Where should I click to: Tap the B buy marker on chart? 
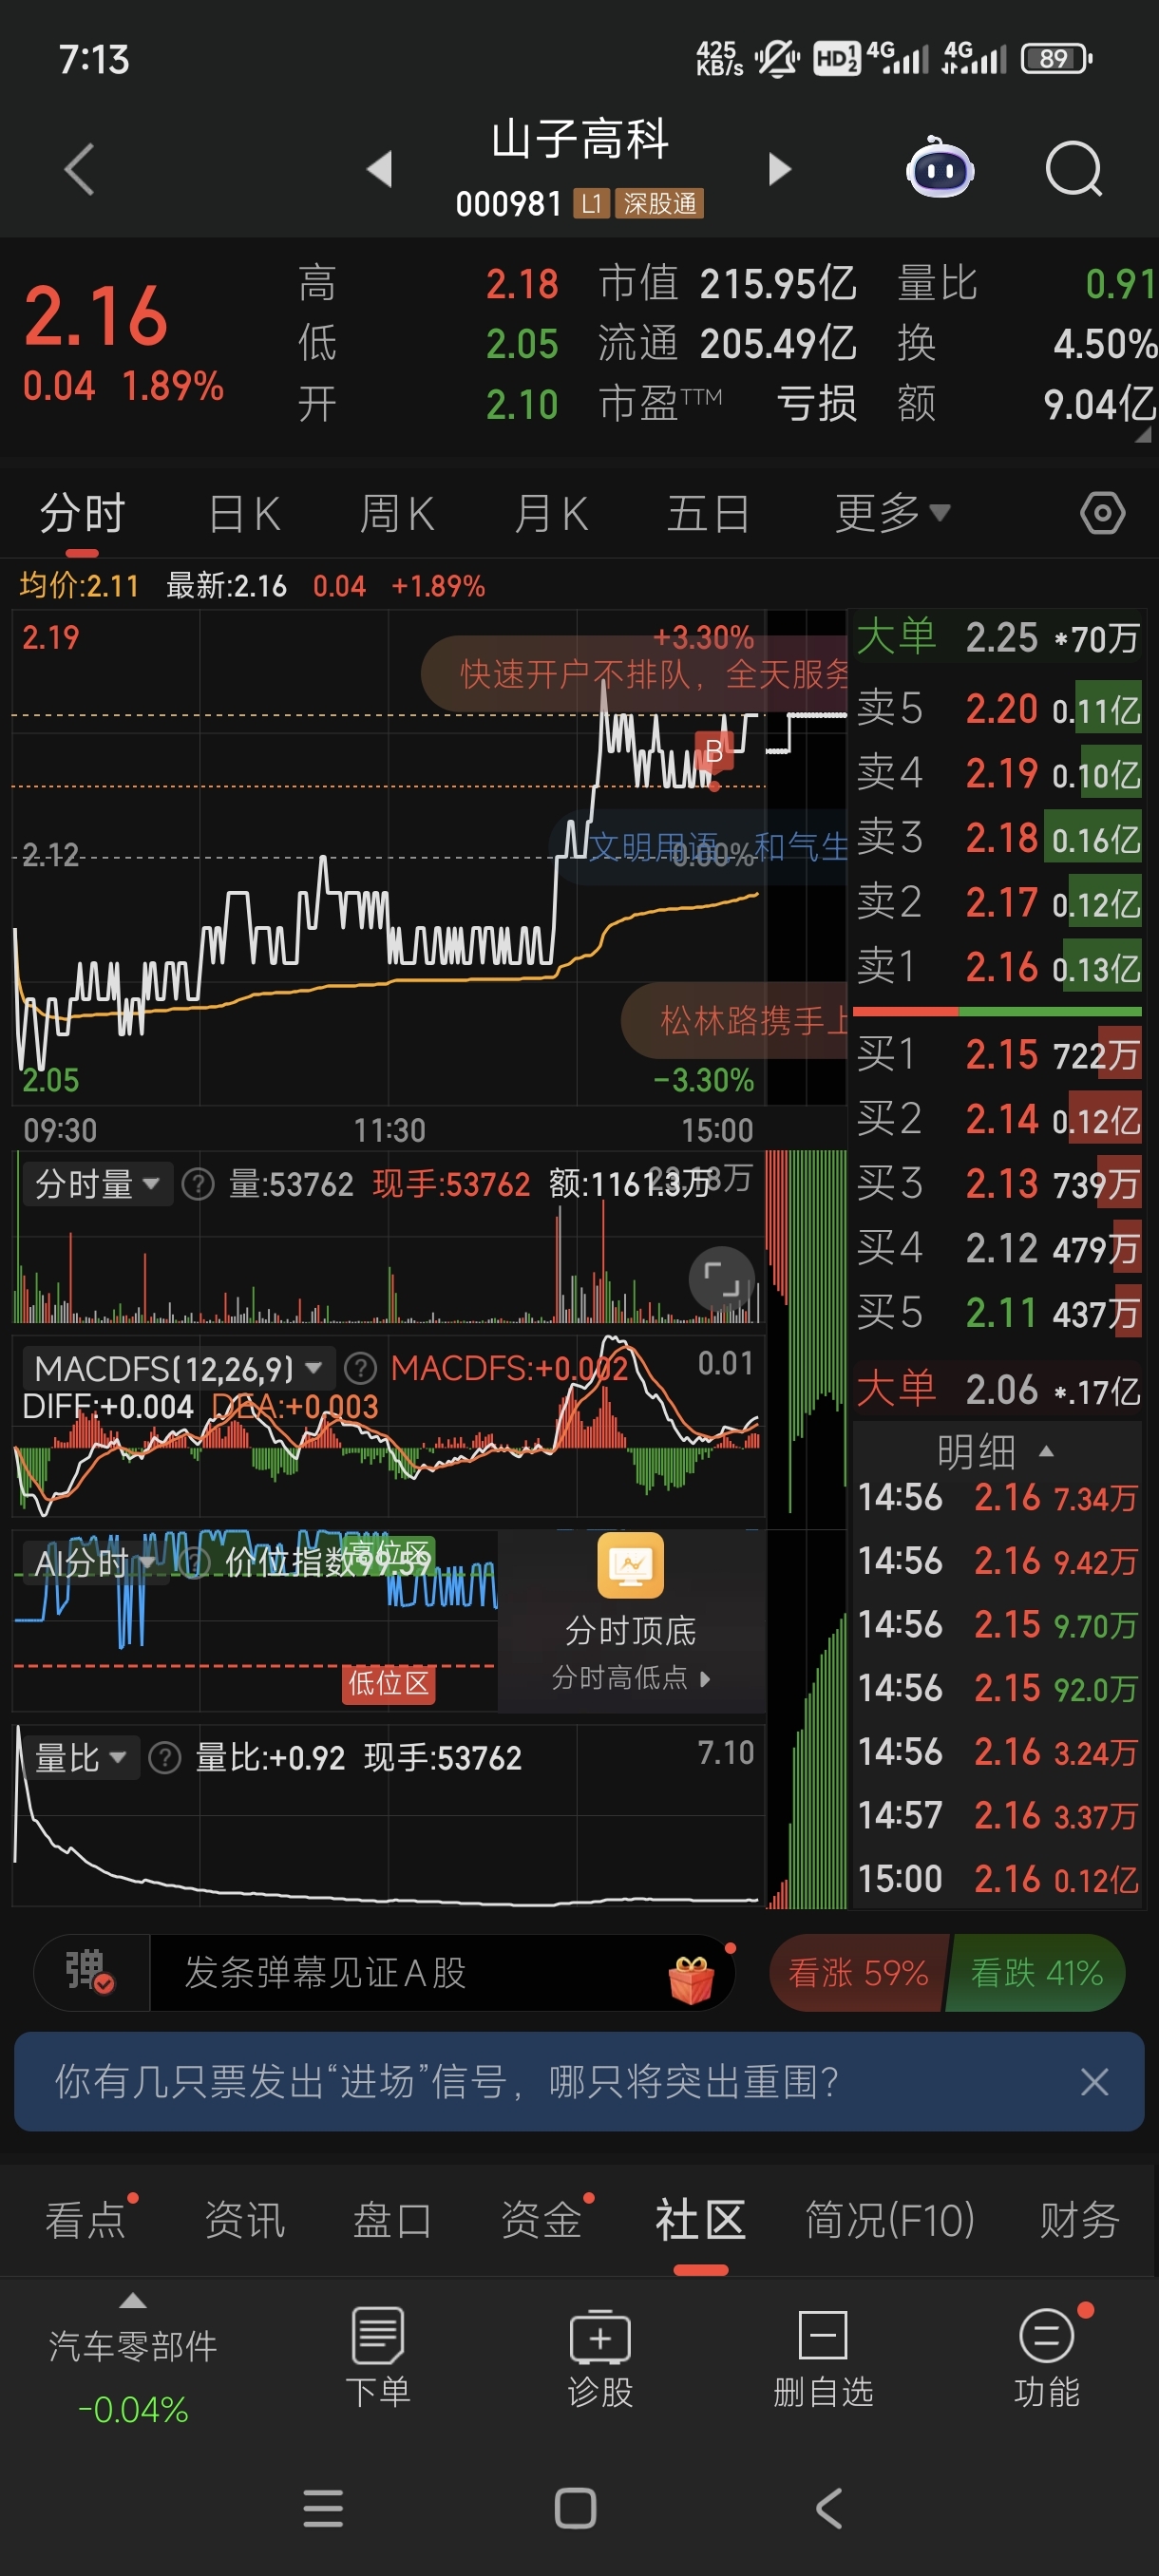pyautogui.click(x=714, y=751)
